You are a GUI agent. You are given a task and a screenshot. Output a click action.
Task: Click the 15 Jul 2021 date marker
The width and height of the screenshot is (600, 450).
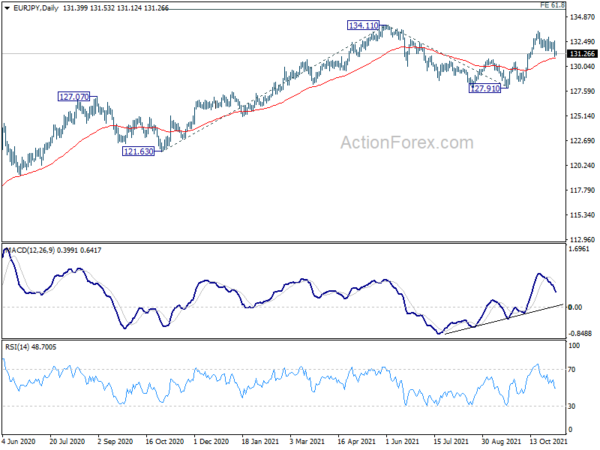[x=451, y=441]
